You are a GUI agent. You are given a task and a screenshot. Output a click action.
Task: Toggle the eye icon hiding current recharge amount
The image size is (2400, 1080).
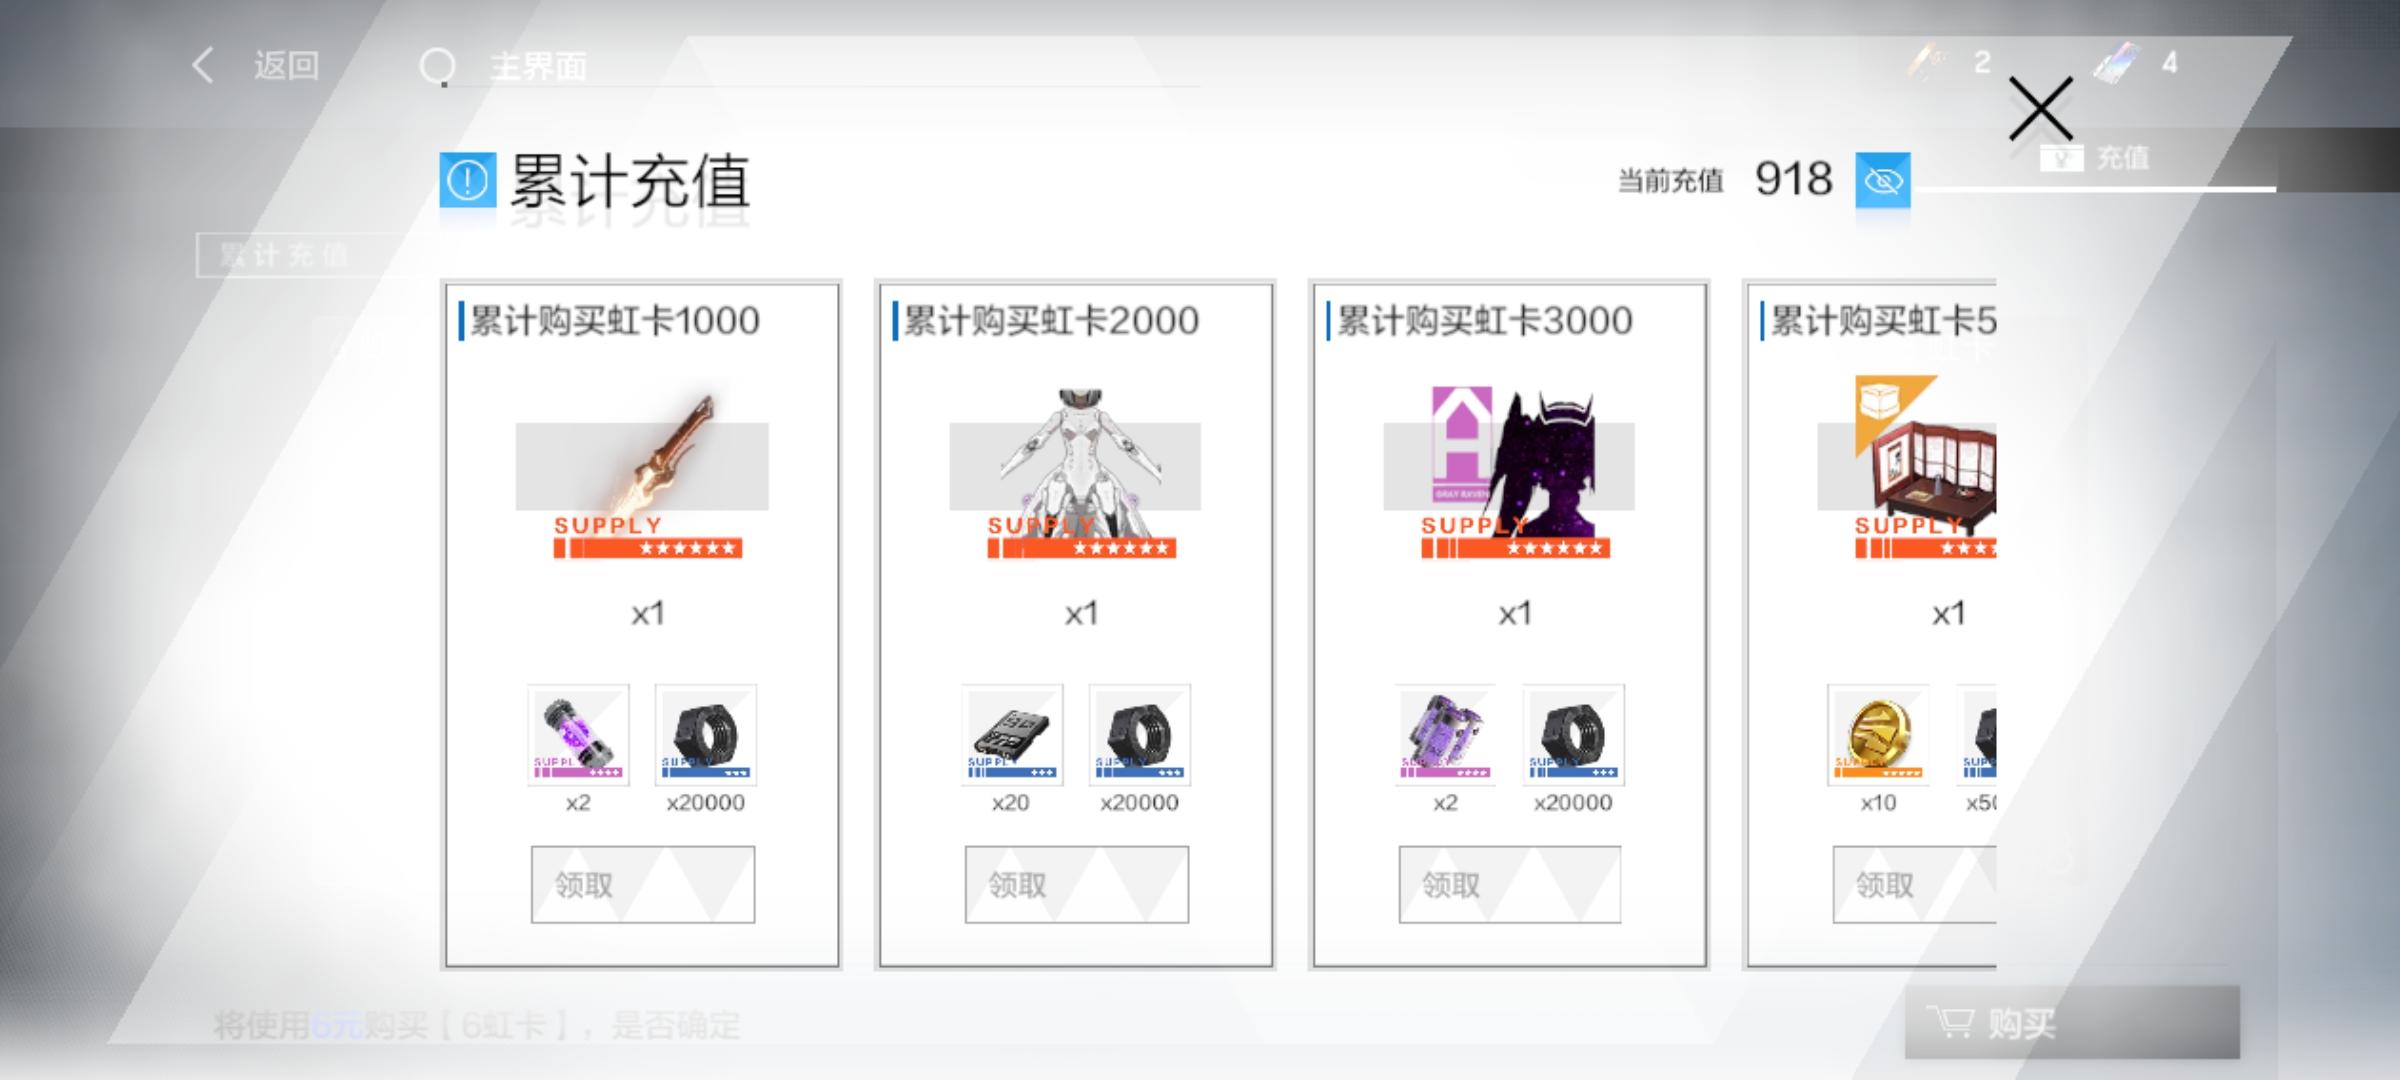click(1883, 181)
